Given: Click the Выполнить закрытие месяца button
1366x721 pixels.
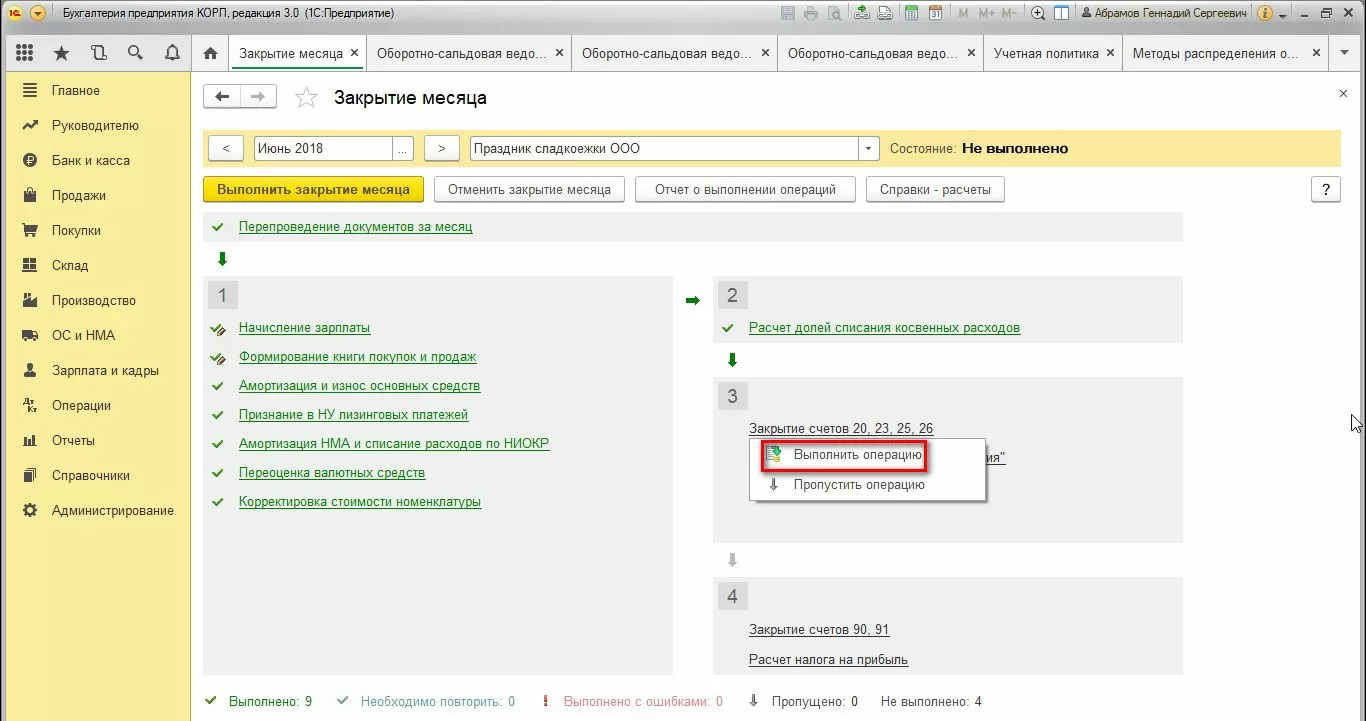Looking at the screenshot, I should click(x=313, y=190).
